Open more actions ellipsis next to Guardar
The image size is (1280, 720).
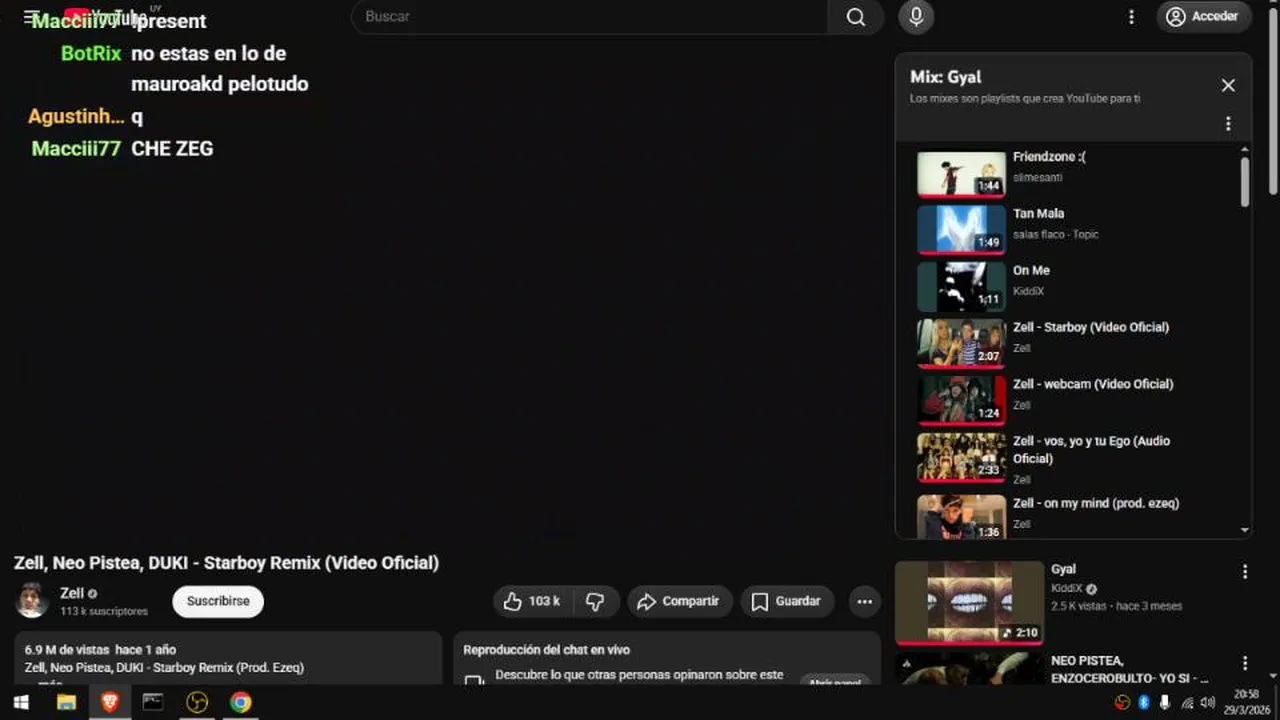pyautogui.click(x=864, y=601)
